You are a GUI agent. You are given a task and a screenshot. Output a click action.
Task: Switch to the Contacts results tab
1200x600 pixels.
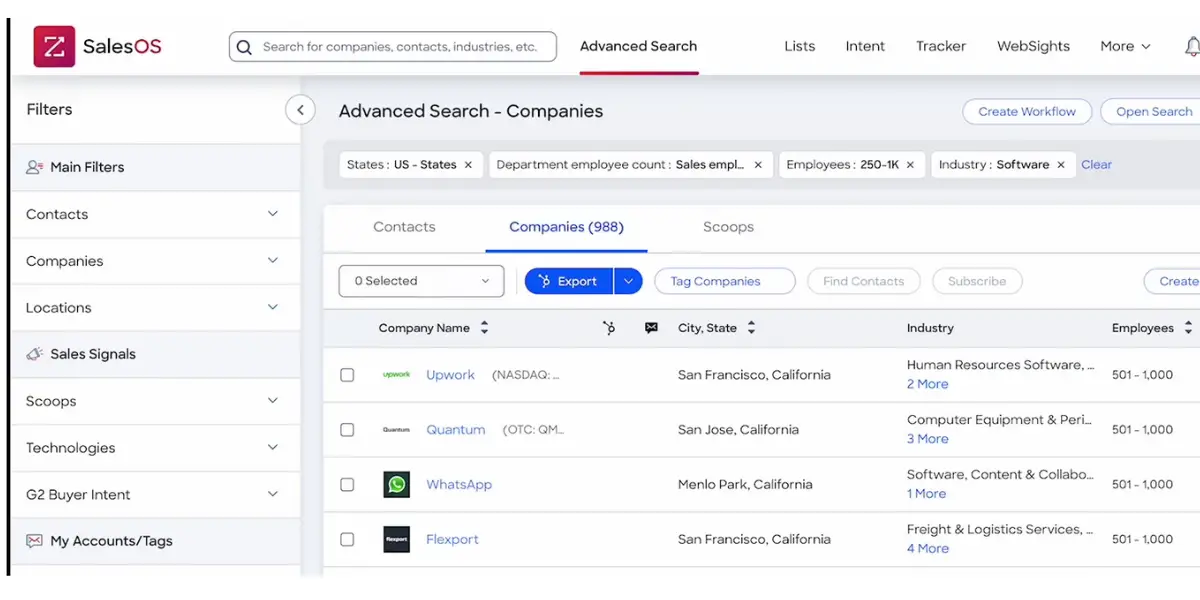(404, 227)
